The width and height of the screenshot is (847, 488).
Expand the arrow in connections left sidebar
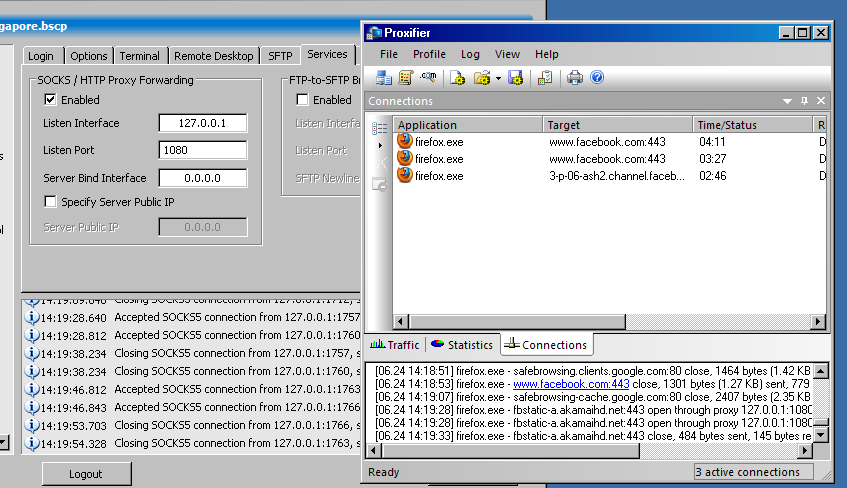(x=380, y=146)
